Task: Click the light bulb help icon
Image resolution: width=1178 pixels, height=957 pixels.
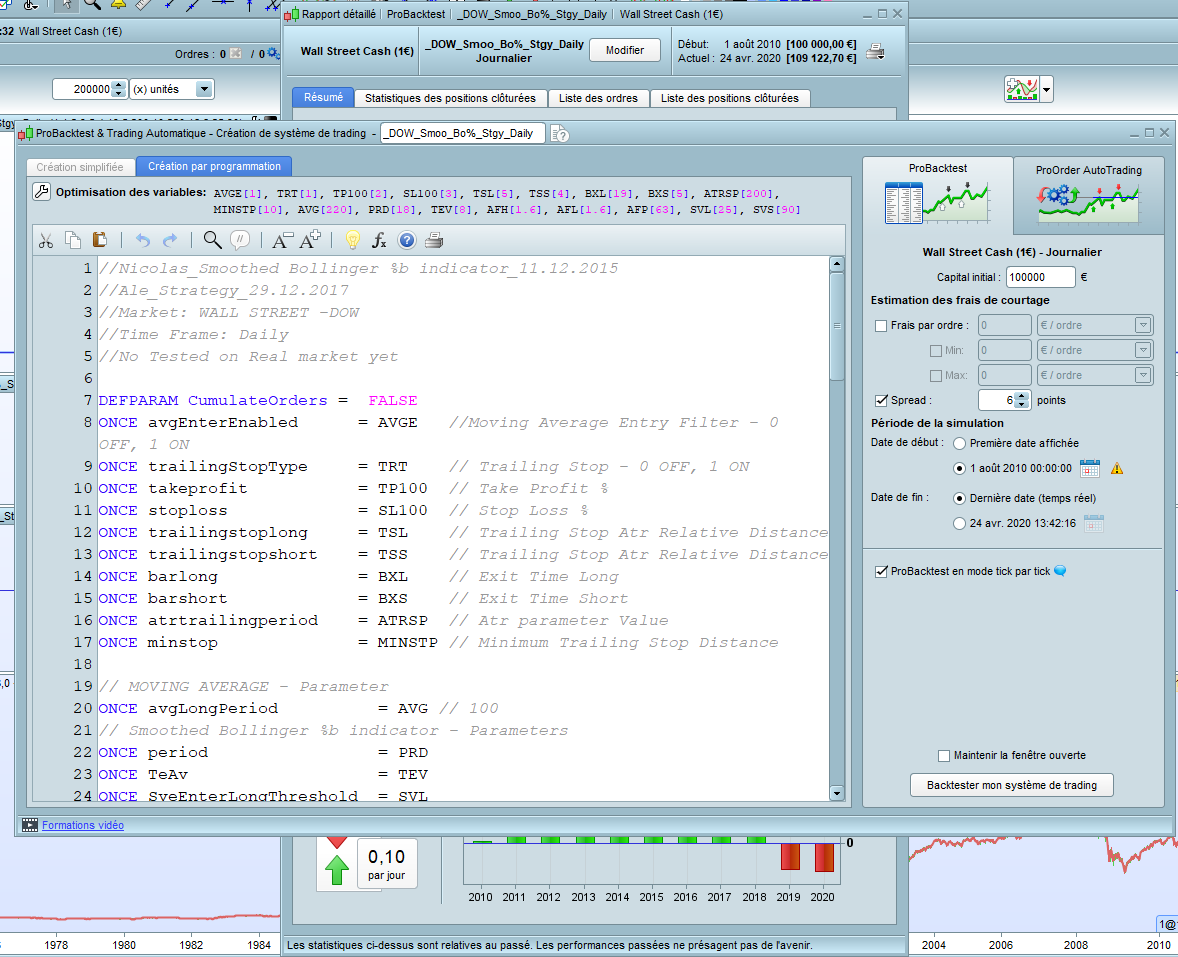Action: 352,239
